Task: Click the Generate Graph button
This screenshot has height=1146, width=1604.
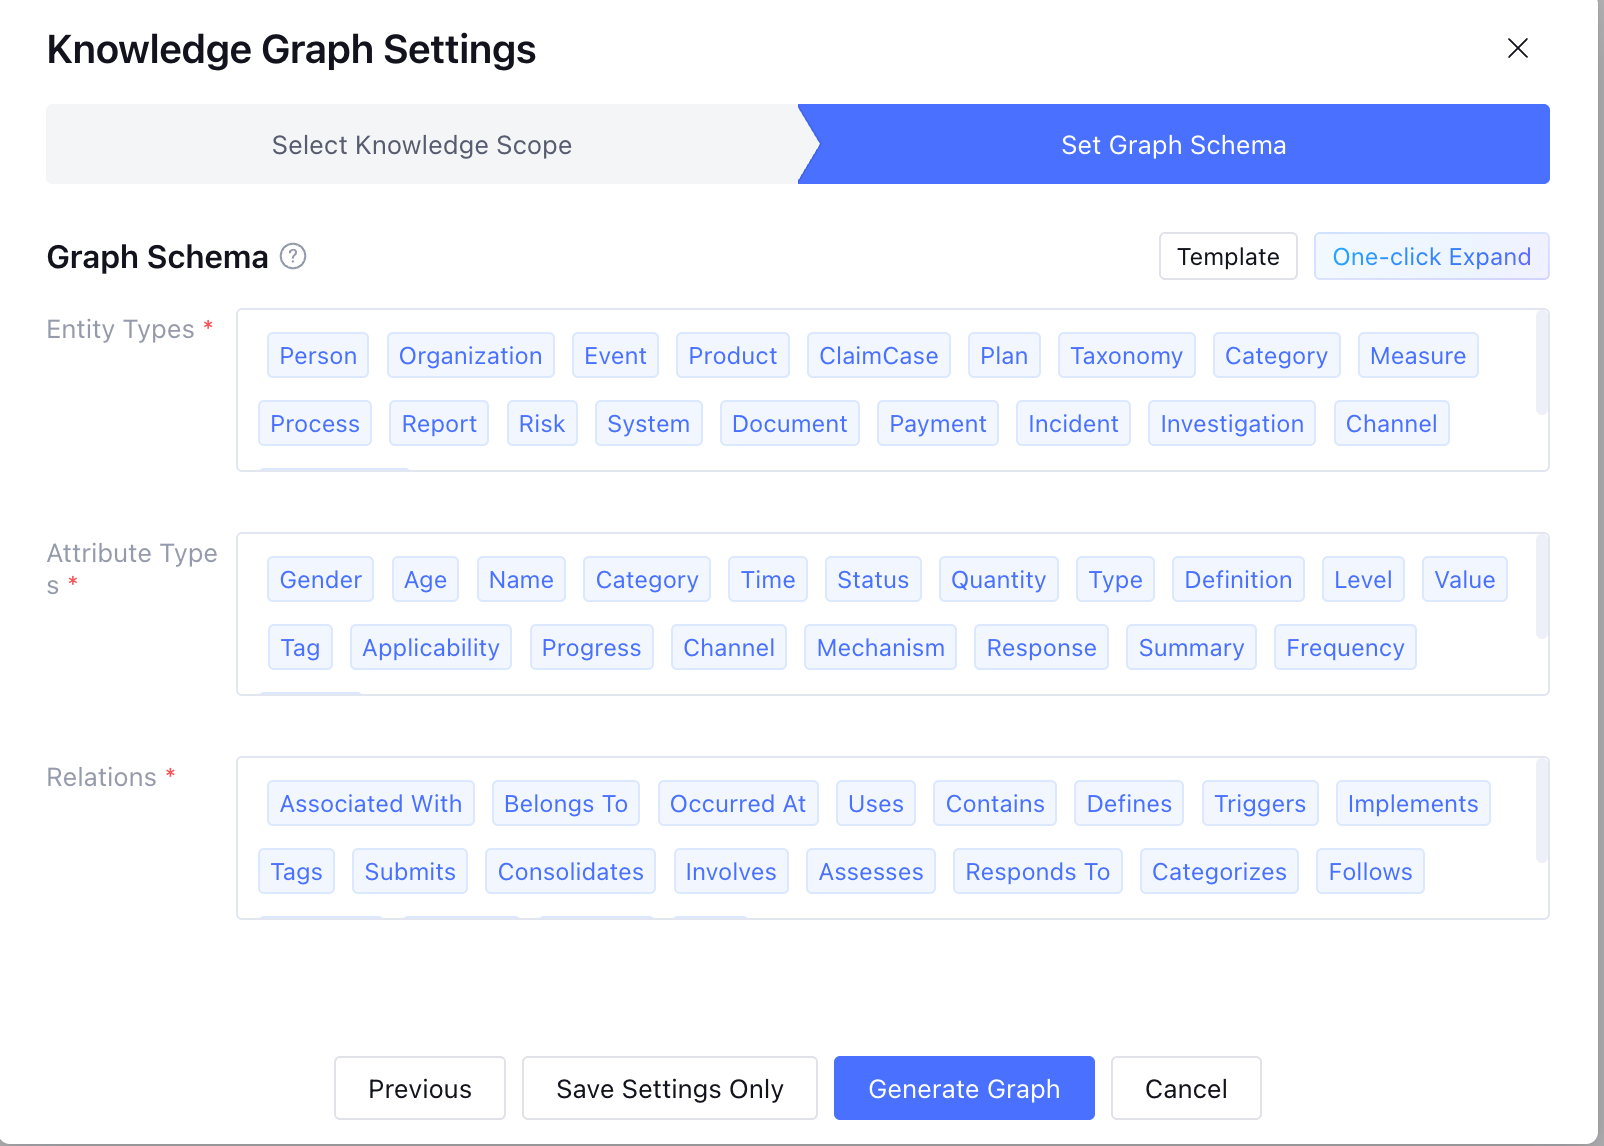Action: tap(964, 1088)
